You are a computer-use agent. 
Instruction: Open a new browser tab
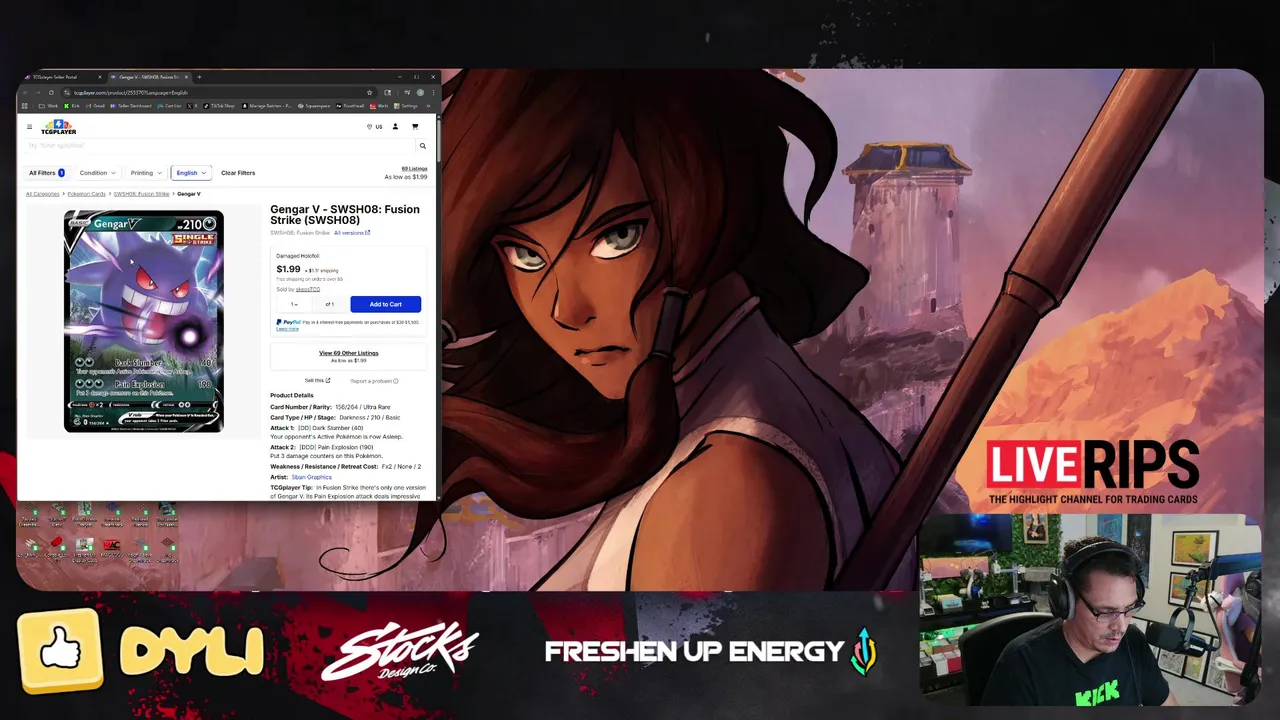tap(199, 77)
